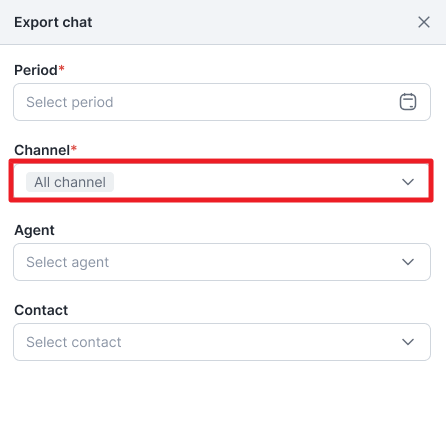Click the Select period input field
The width and height of the screenshot is (446, 447).
[x=222, y=102]
